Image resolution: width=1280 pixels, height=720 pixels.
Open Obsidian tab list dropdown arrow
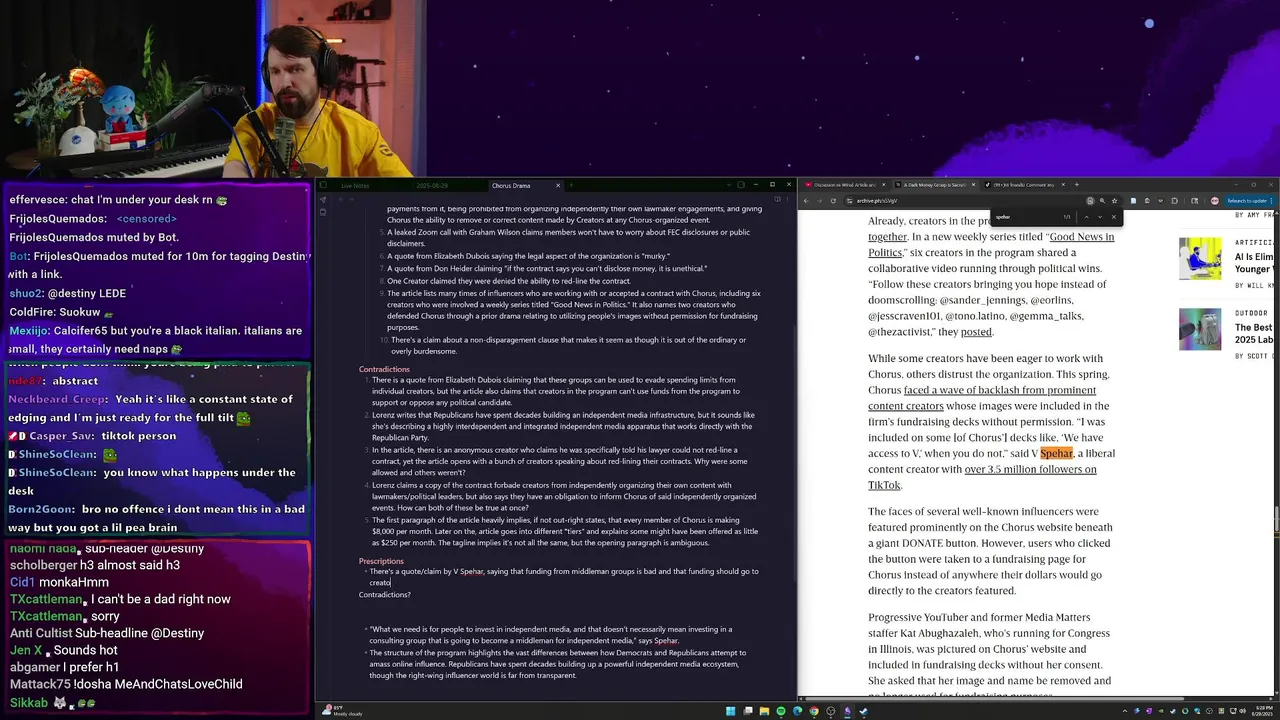pyautogui.click(x=729, y=185)
